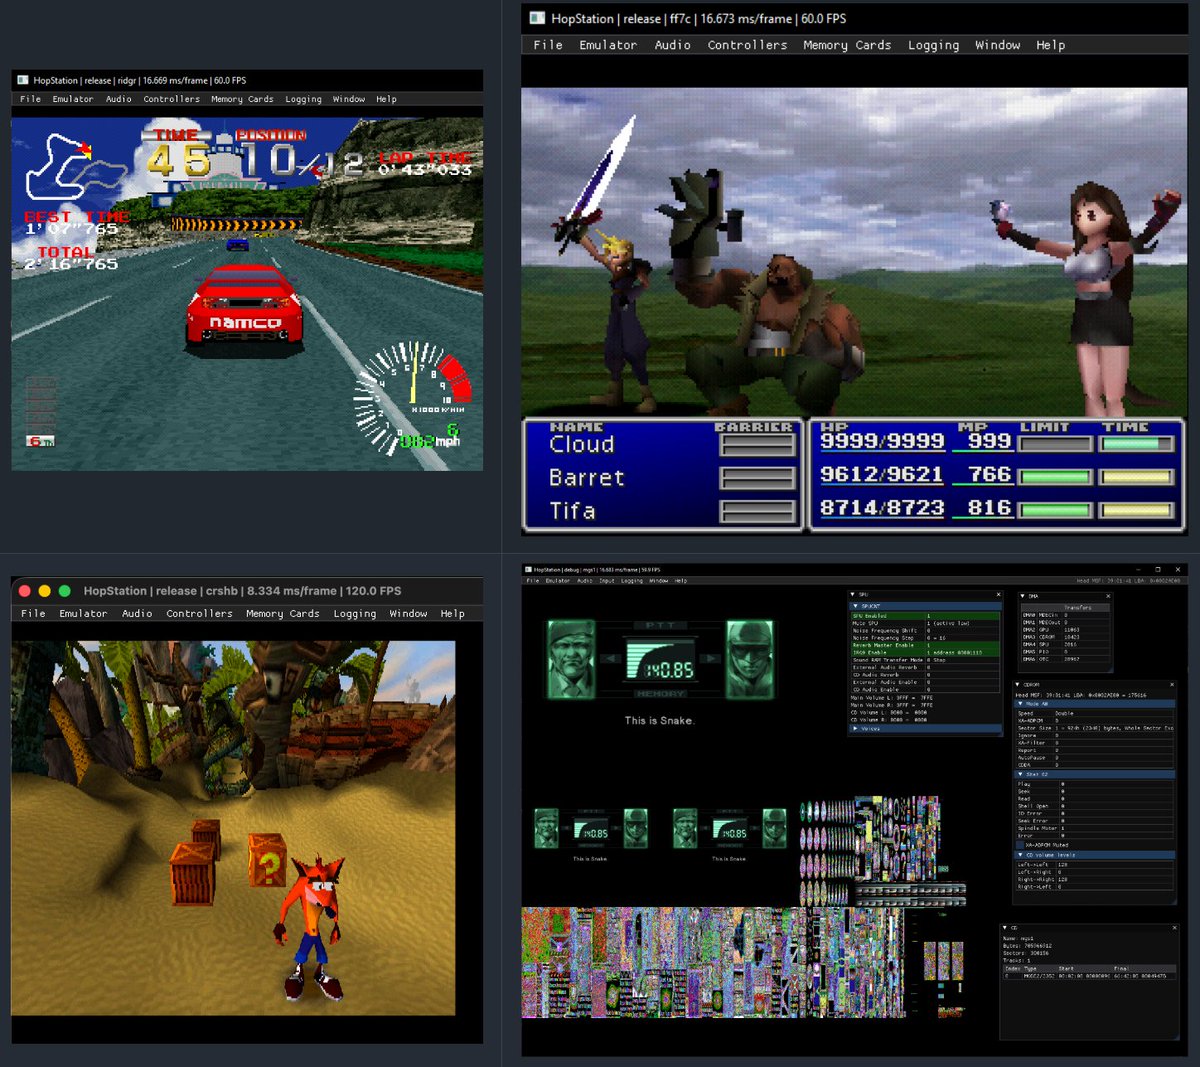Viewport: 1200px width, 1067px height.
Task: Open File menu in ff7c window
Action: [548, 45]
